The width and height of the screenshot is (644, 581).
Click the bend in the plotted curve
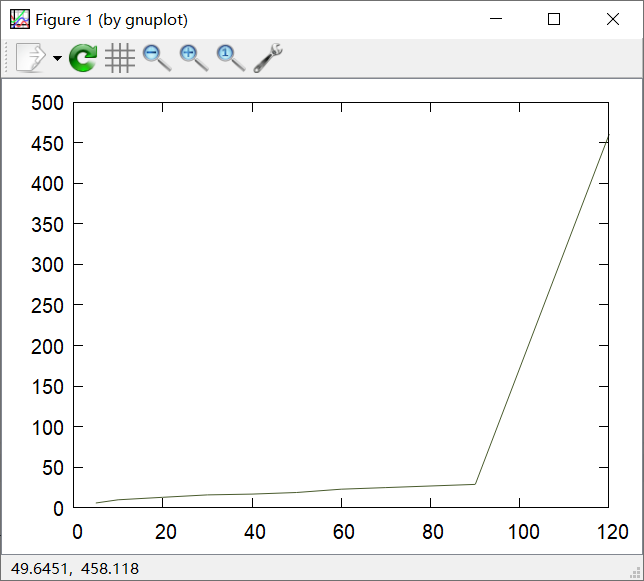point(475,484)
